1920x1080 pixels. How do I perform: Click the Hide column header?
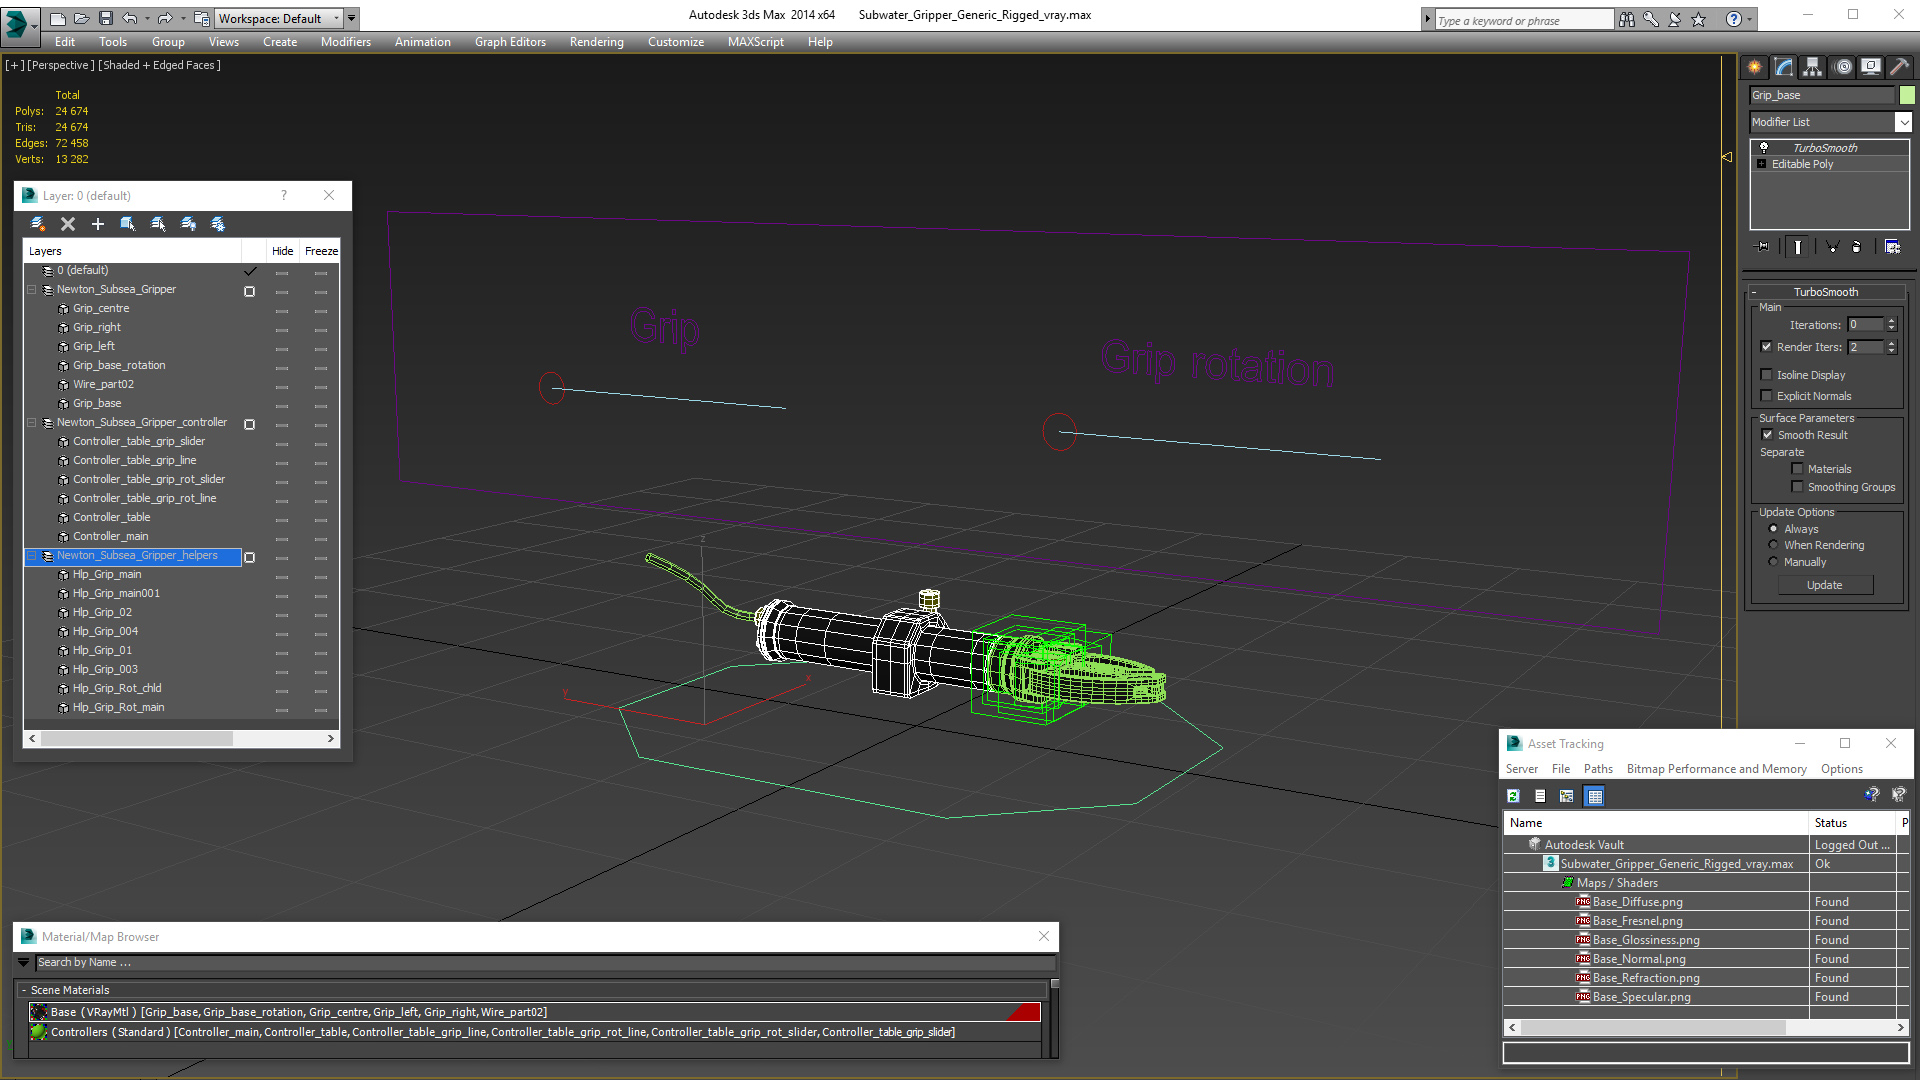click(x=283, y=251)
